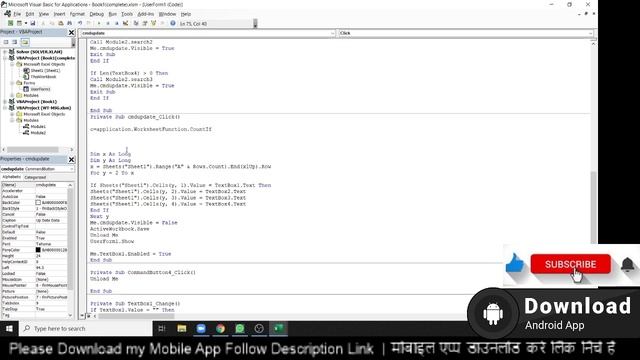Select UserForm1 in the Forms folder
The width and height of the screenshot is (640, 360).
click(40, 89)
